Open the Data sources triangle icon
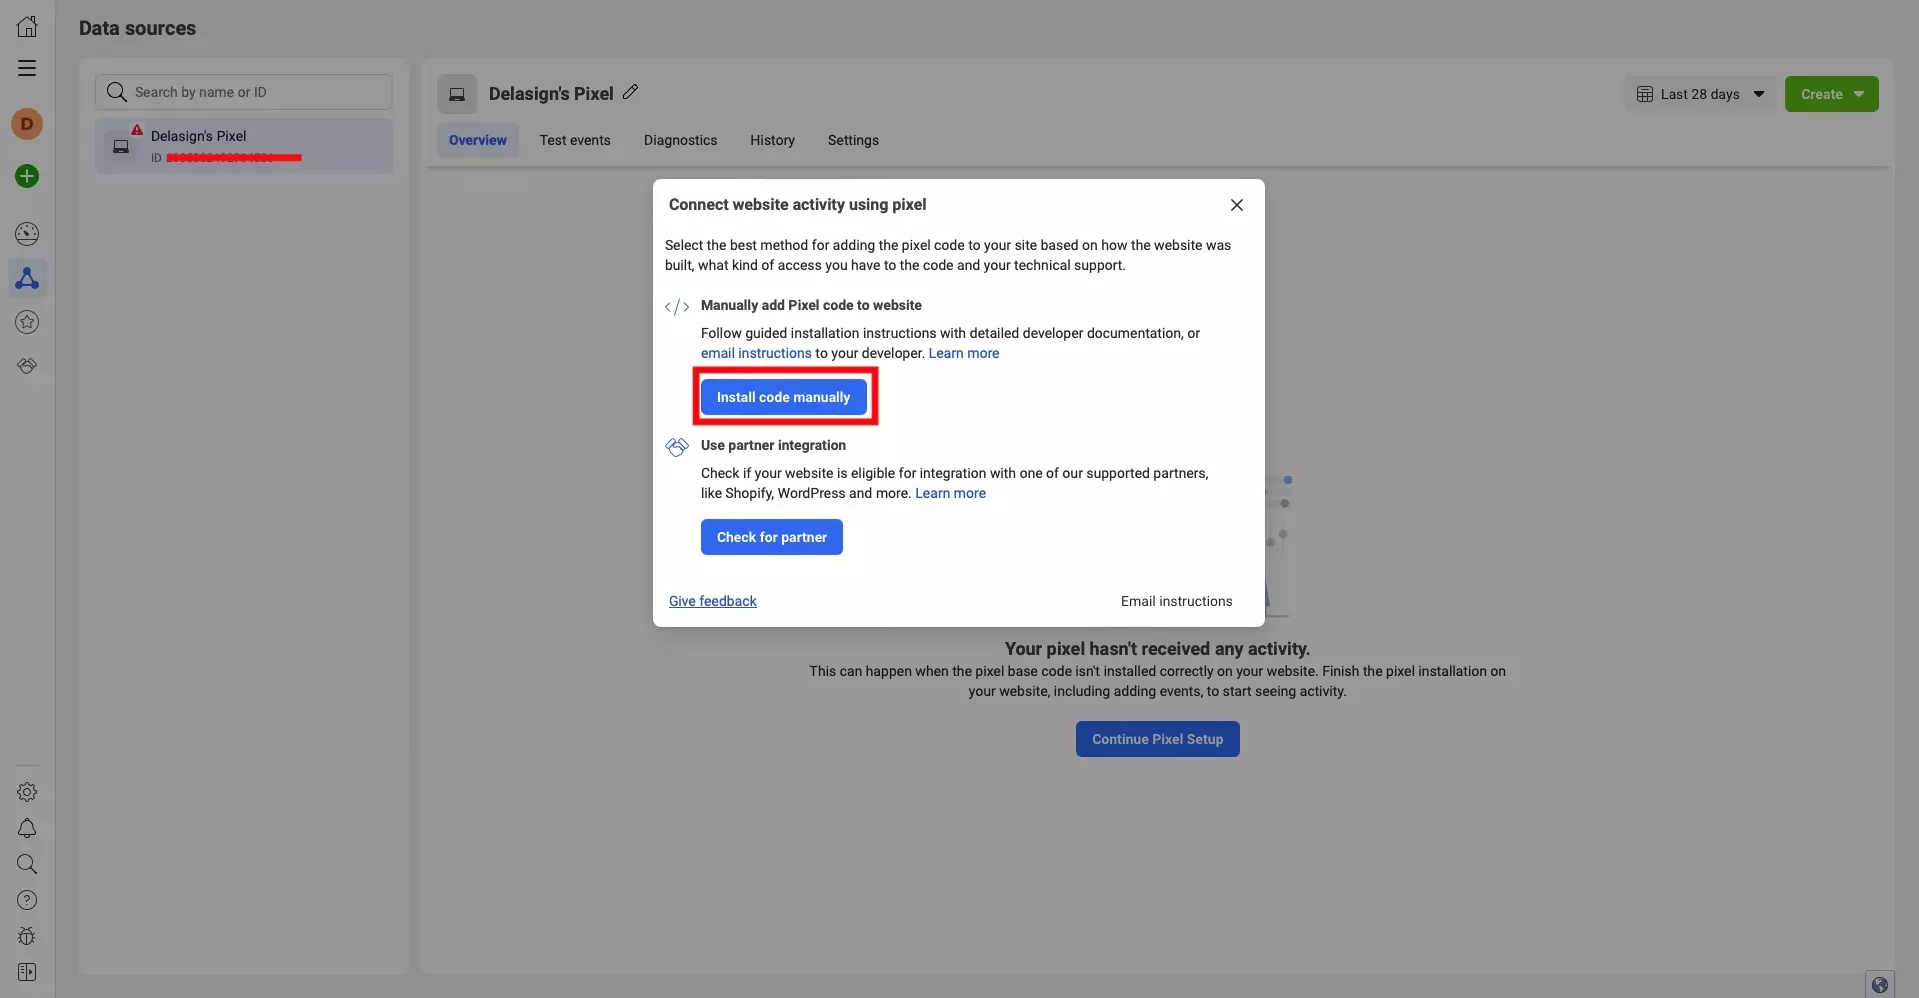 (27, 278)
